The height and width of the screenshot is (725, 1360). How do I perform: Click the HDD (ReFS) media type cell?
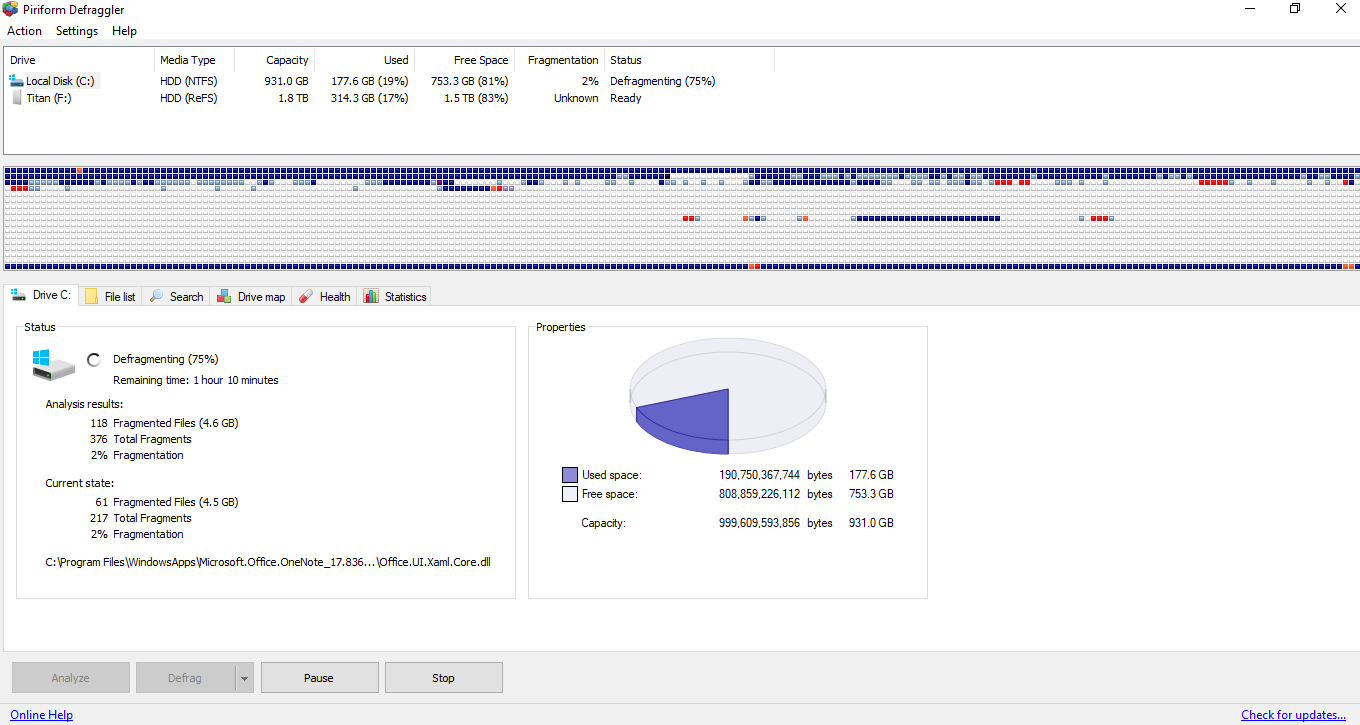[x=189, y=98]
